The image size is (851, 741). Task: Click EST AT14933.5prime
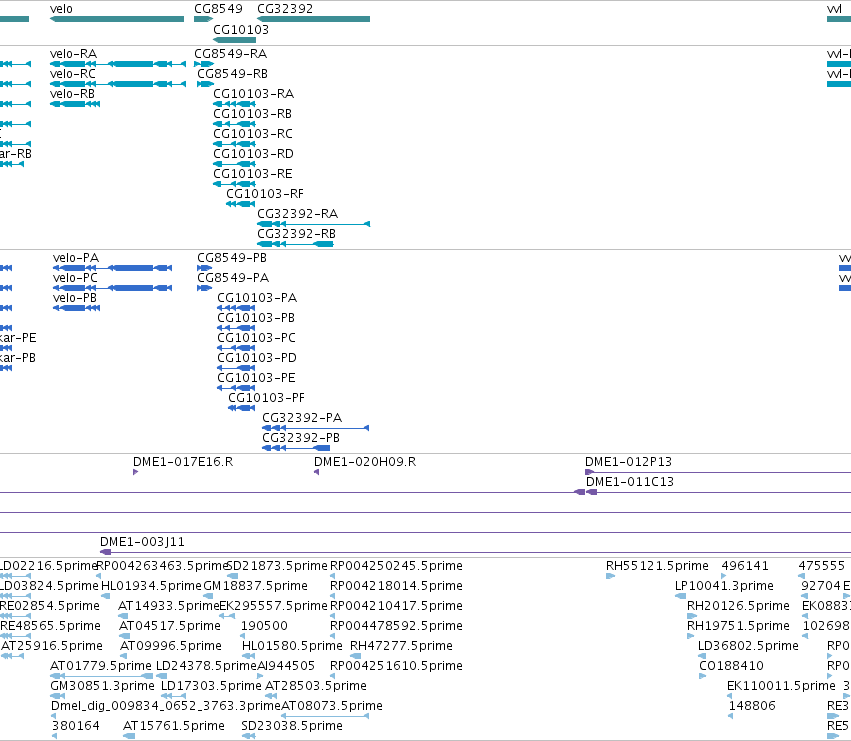pyautogui.click(x=123, y=616)
